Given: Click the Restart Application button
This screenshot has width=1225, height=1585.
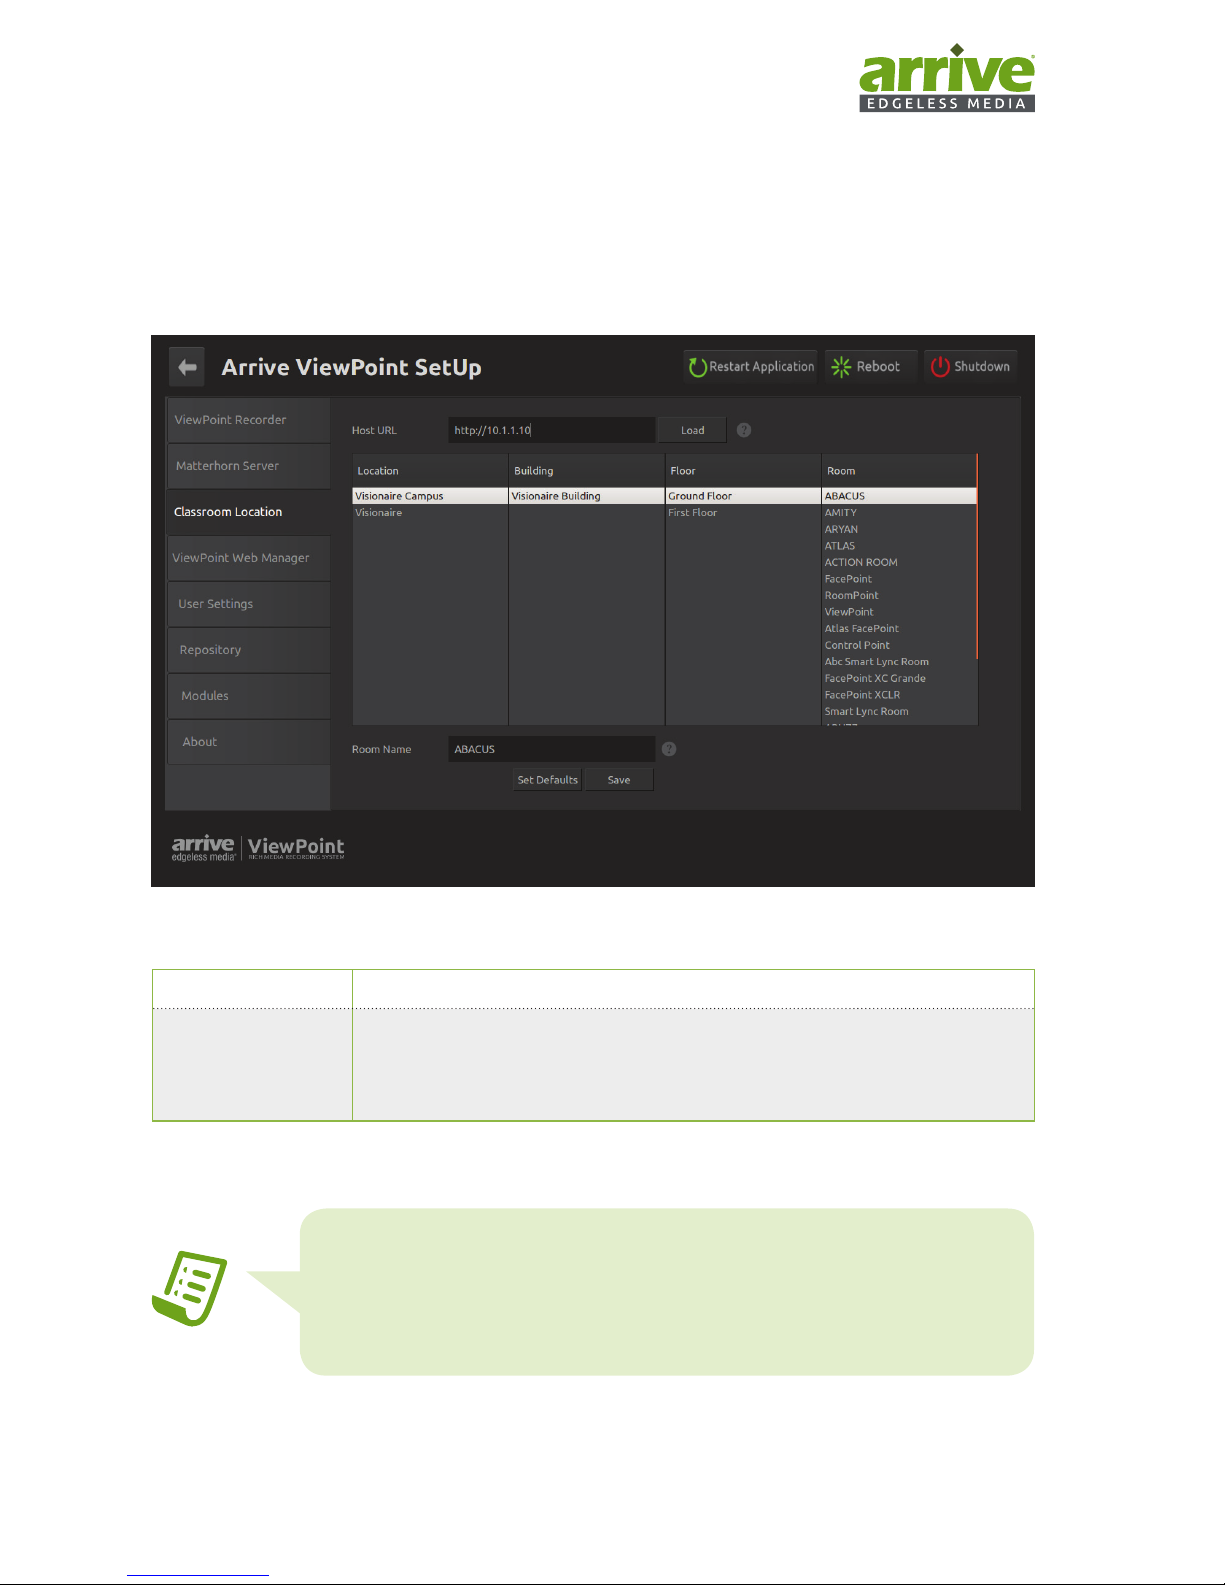Looking at the screenshot, I should coord(751,367).
